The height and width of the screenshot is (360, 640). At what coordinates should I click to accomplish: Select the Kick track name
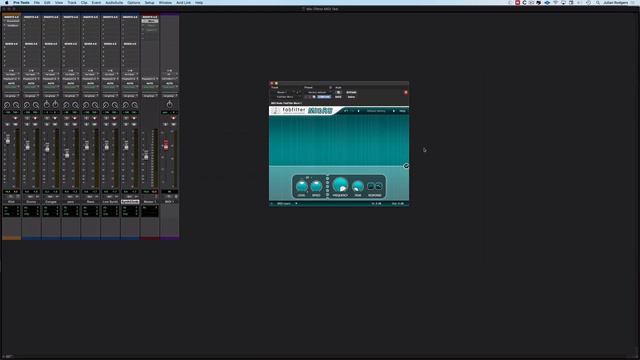point(11,202)
